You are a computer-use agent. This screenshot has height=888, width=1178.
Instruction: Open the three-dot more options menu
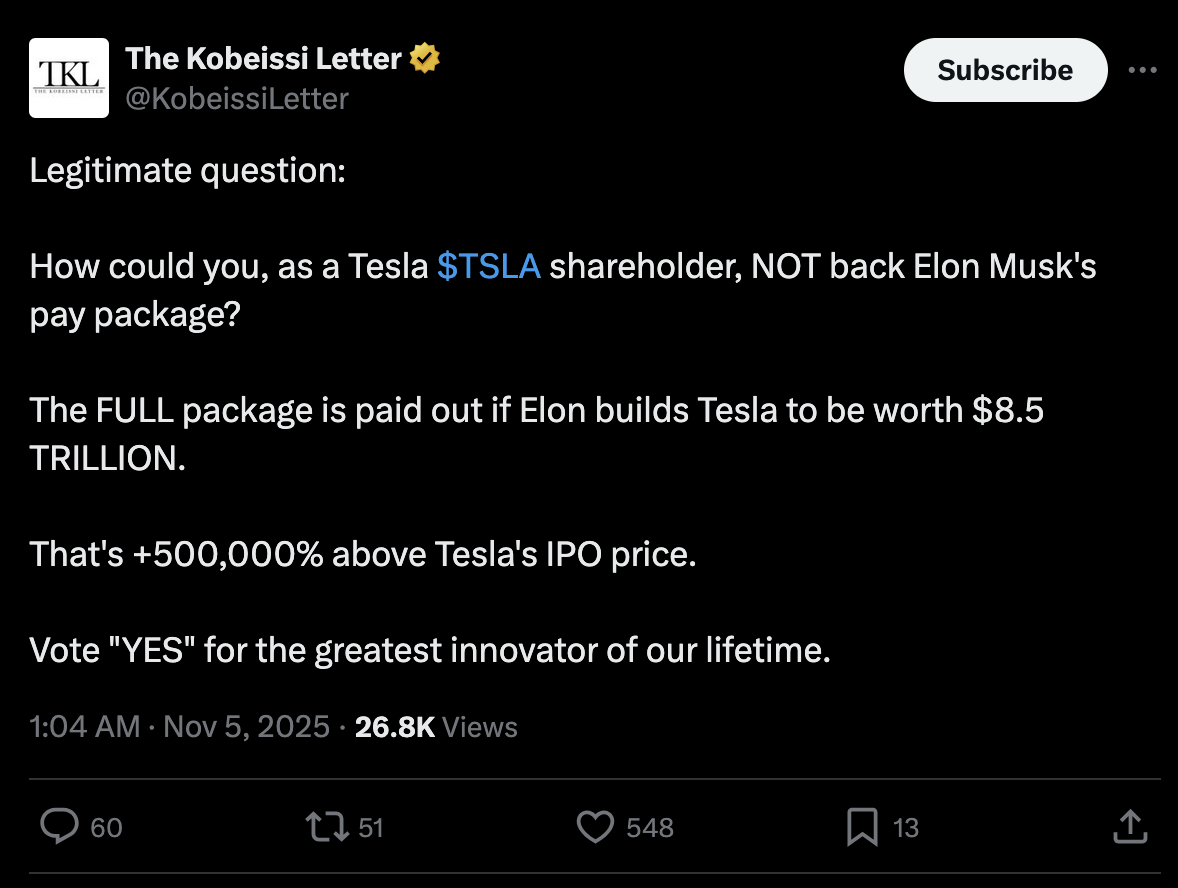[1142, 70]
